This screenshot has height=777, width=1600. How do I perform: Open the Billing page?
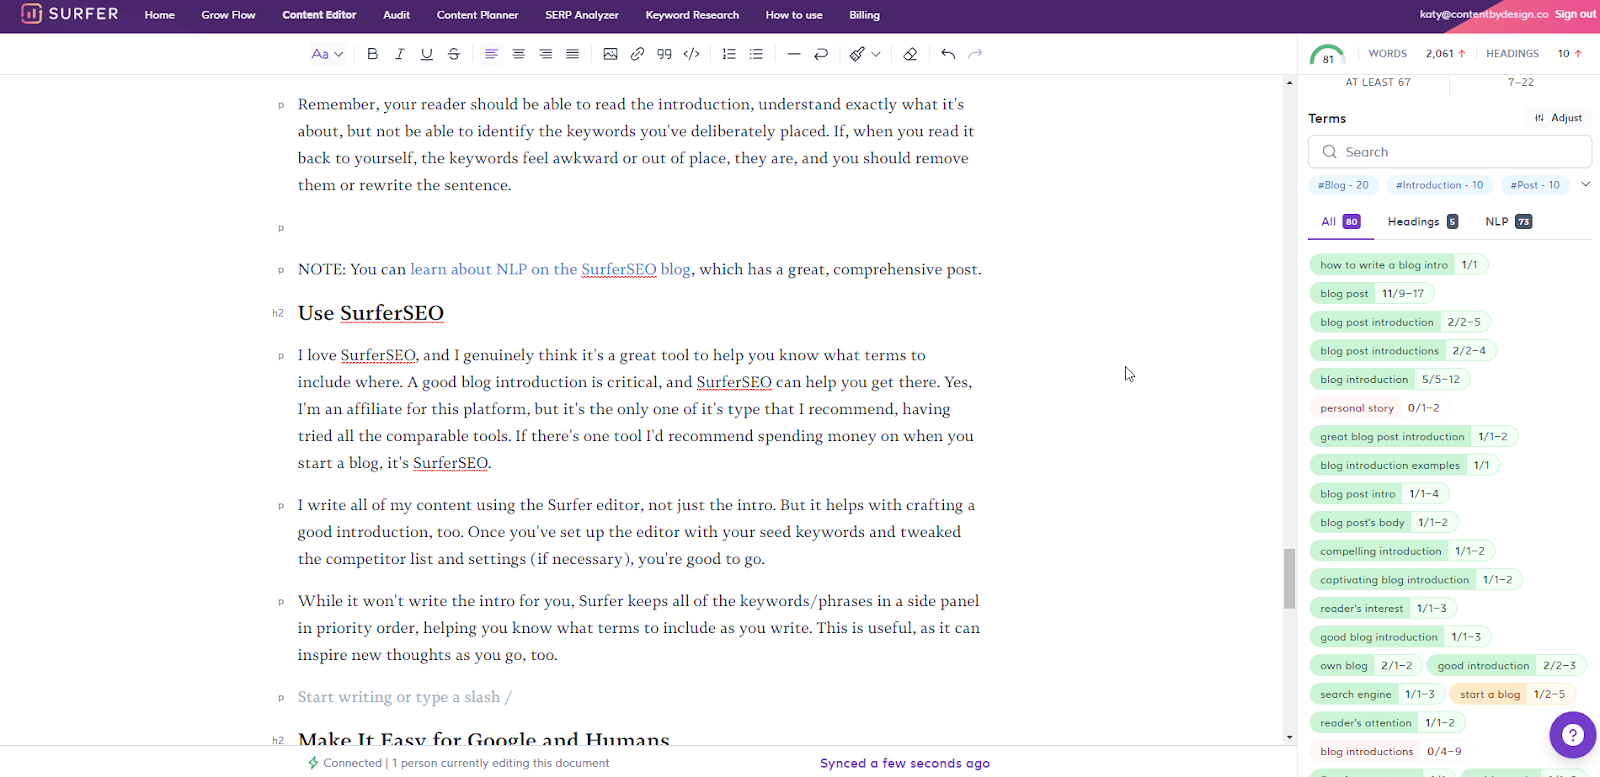864,15
